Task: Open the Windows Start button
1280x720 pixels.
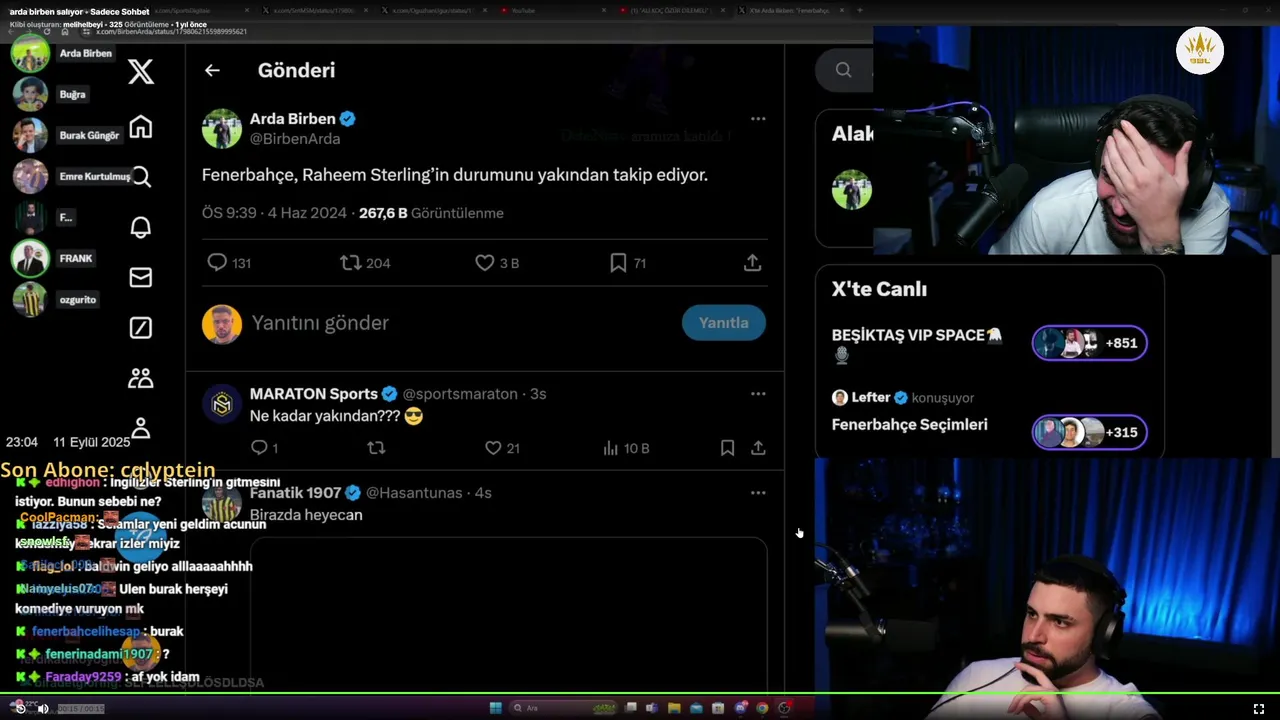Action: click(495, 708)
